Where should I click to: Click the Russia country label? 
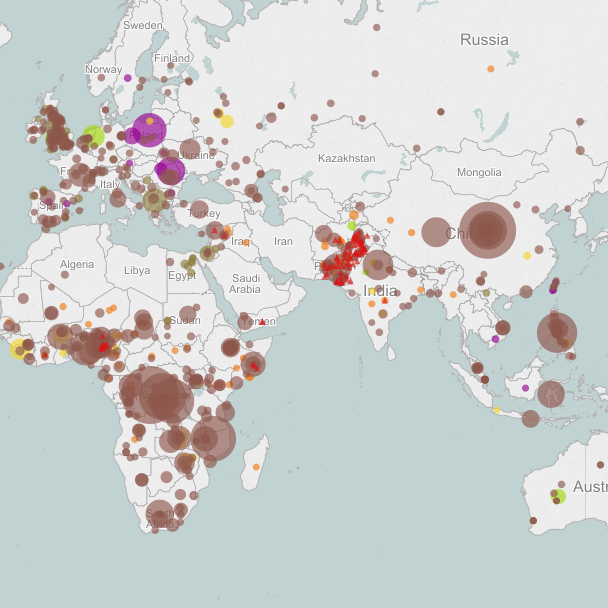click(x=484, y=40)
